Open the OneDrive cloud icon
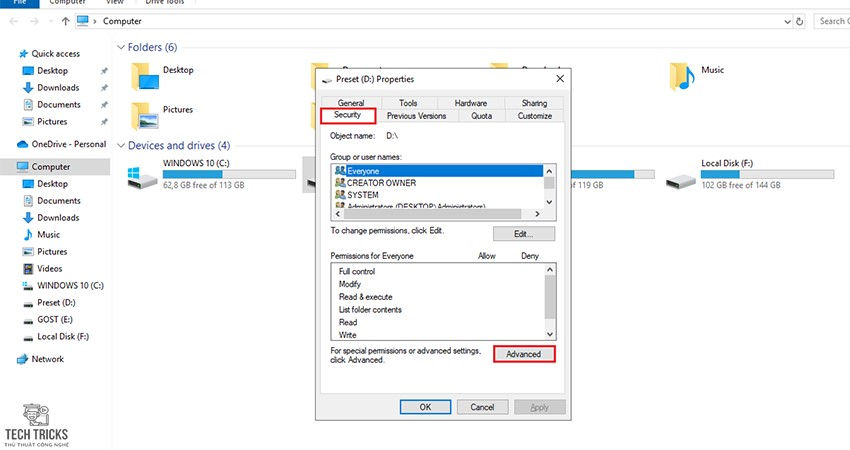 click(x=22, y=144)
